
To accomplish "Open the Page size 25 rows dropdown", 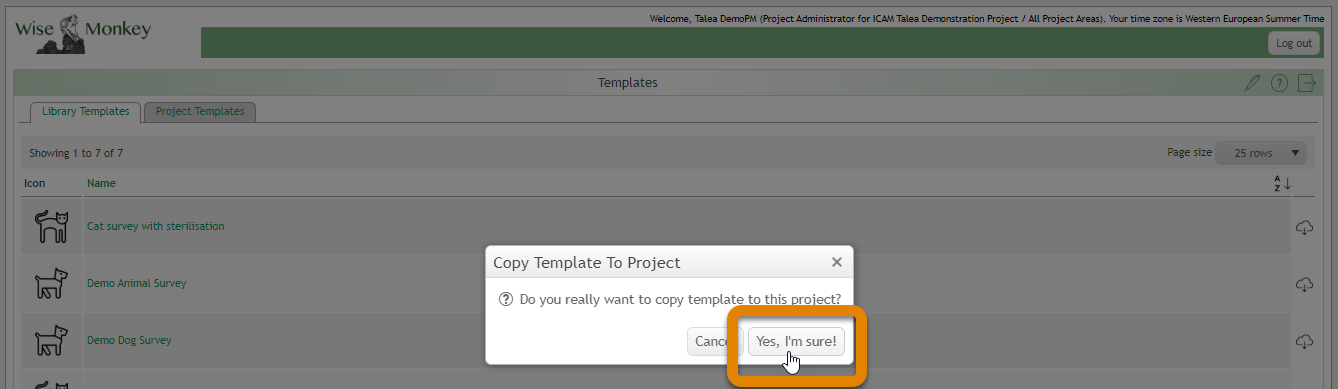I will click(1260, 153).
